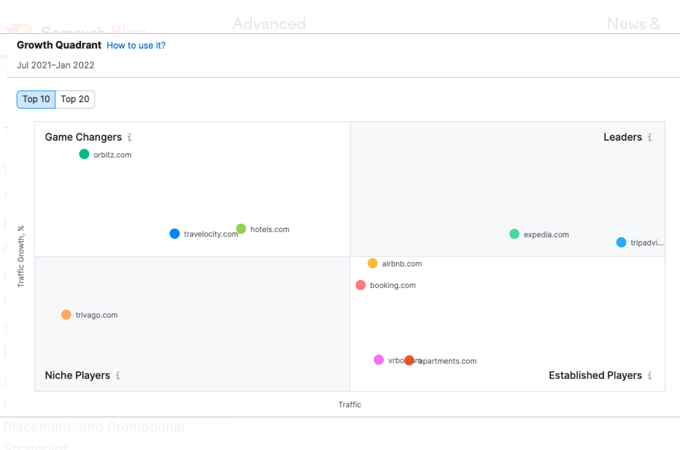This screenshot has height=450, width=680.
Task: Select the orbitz.com data point
Action: pos(84,154)
